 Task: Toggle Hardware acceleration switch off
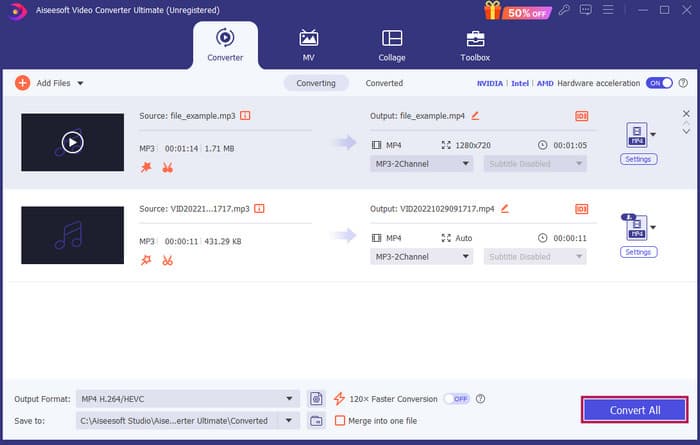pyautogui.click(x=658, y=83)
